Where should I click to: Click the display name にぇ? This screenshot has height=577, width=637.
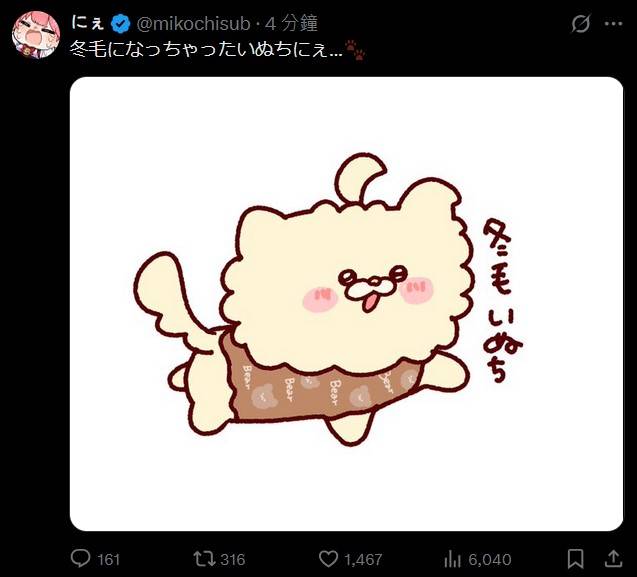(x=88, y=23)
